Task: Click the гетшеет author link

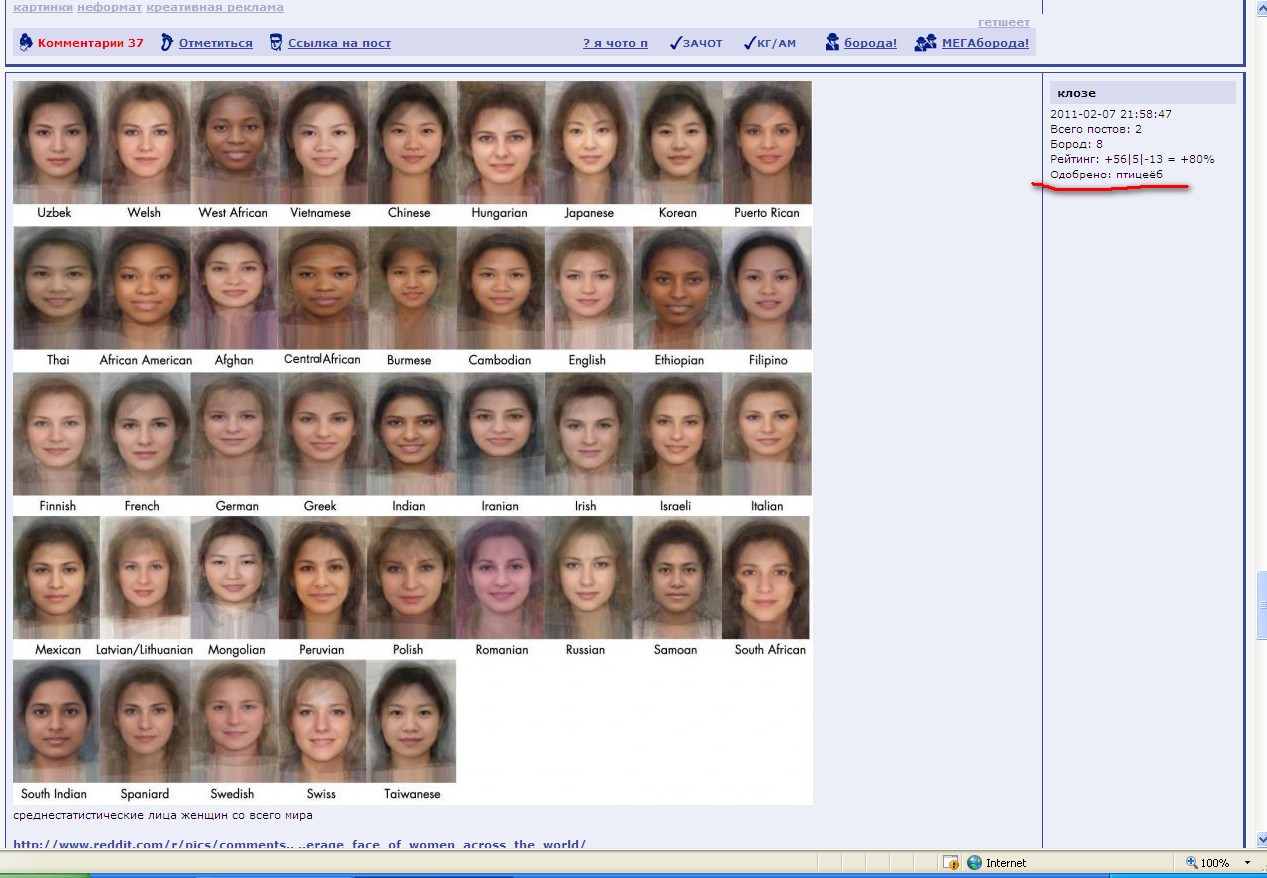Action: pyautogui.click(x=1003, y=22)
